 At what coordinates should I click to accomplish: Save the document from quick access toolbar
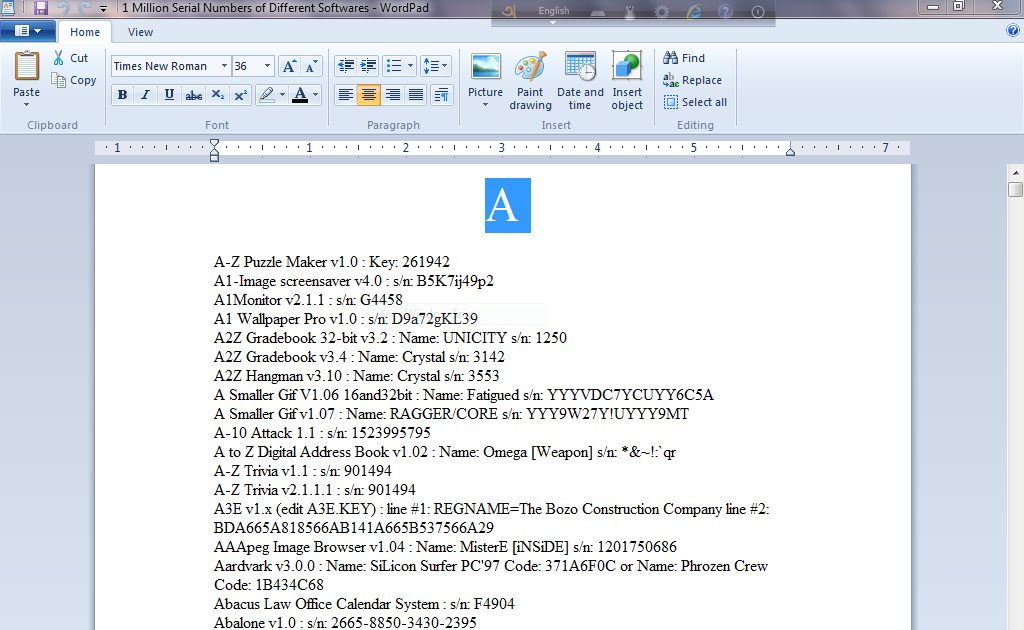41,8
